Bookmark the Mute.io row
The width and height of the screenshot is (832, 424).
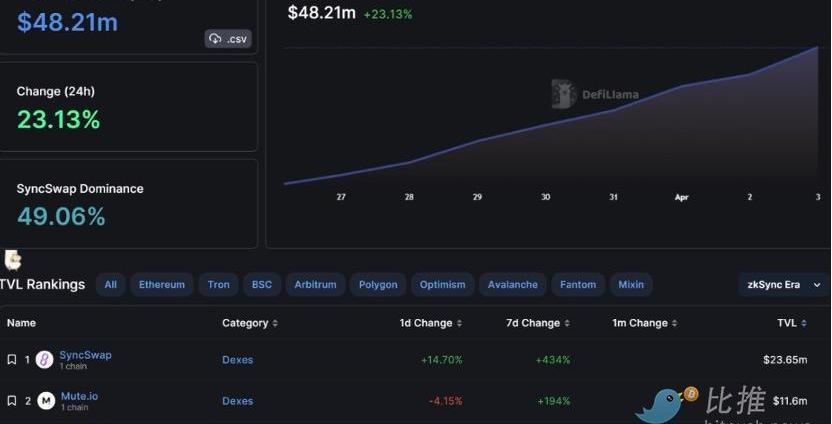[12, 401]
